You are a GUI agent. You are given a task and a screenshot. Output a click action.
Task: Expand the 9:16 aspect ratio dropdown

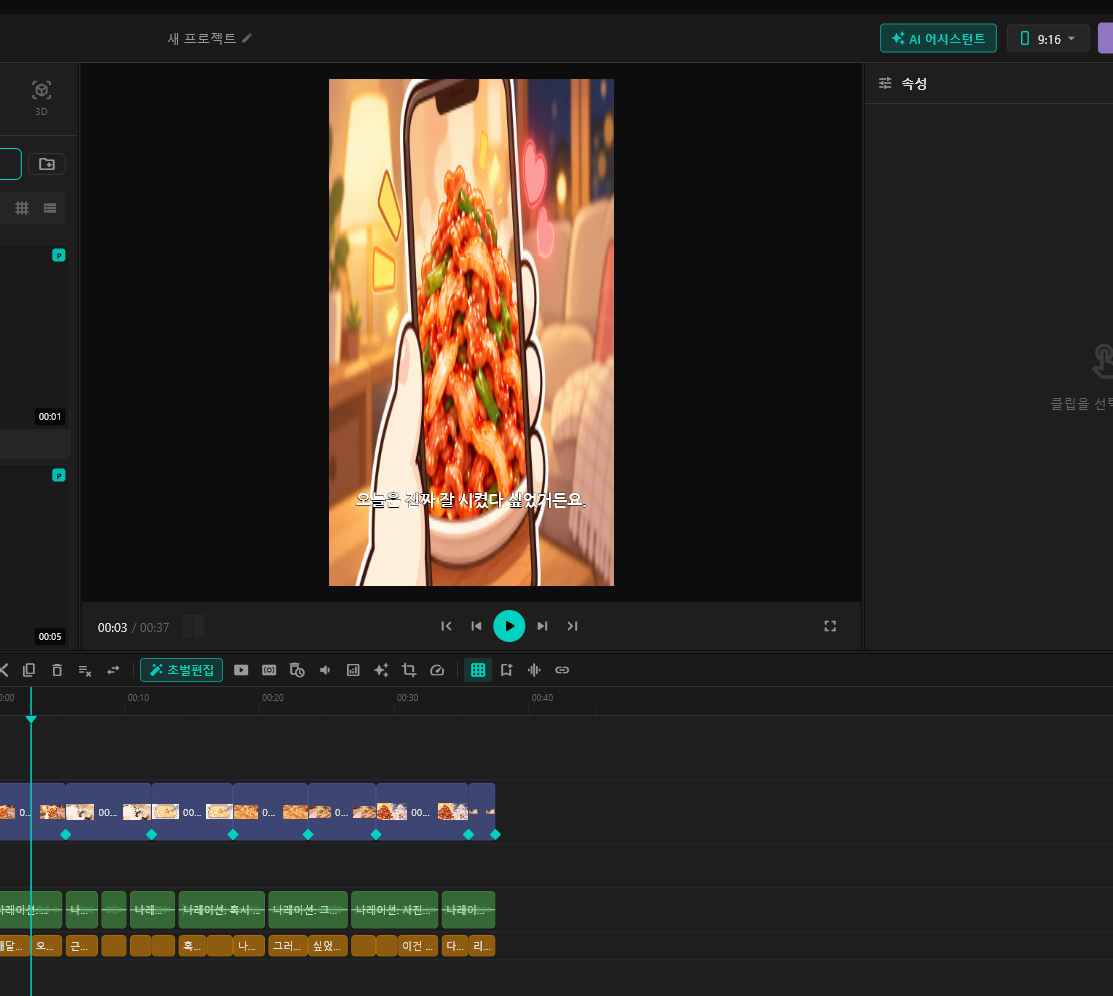click(1048, 38)
